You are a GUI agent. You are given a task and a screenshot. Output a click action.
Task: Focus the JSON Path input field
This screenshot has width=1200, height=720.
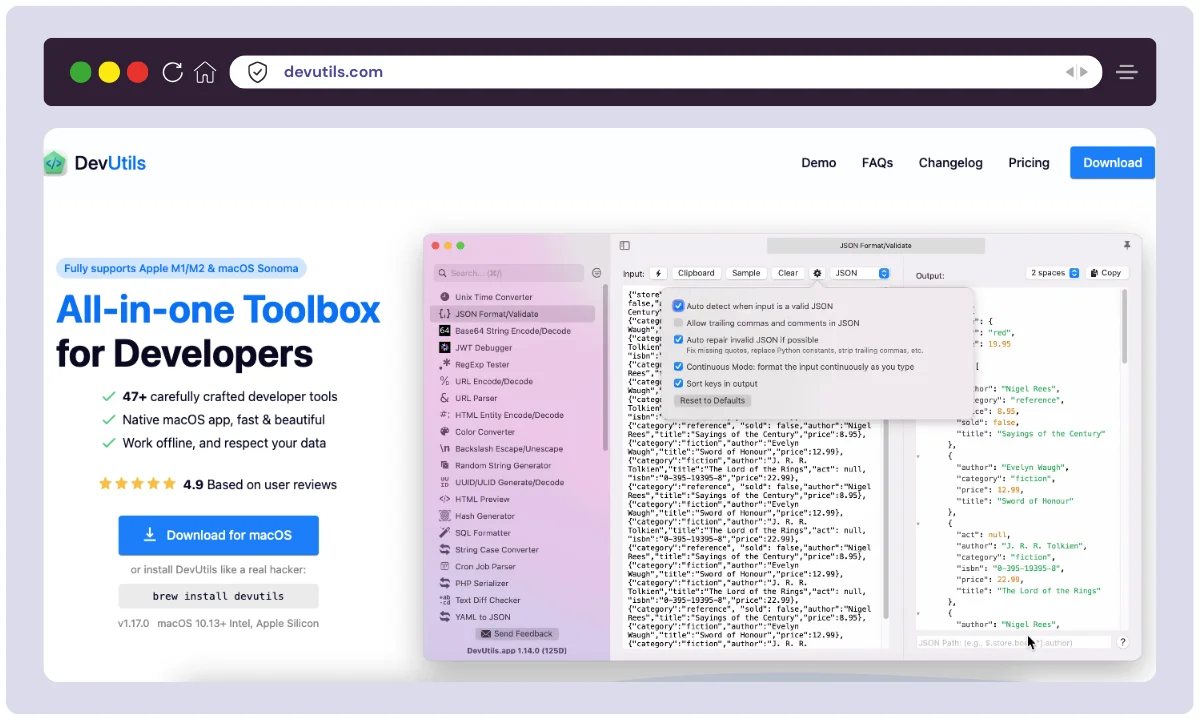(x=1014, y=642)
